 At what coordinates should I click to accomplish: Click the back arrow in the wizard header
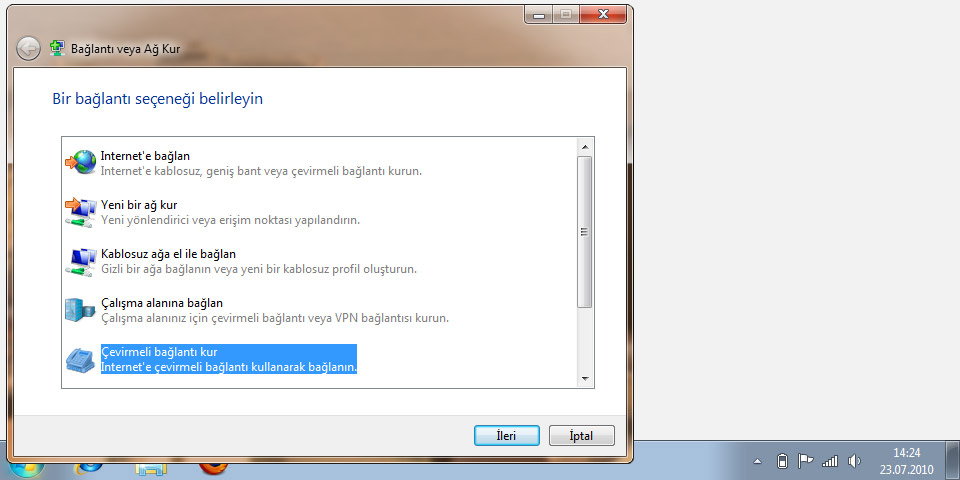tap(28, 48)
